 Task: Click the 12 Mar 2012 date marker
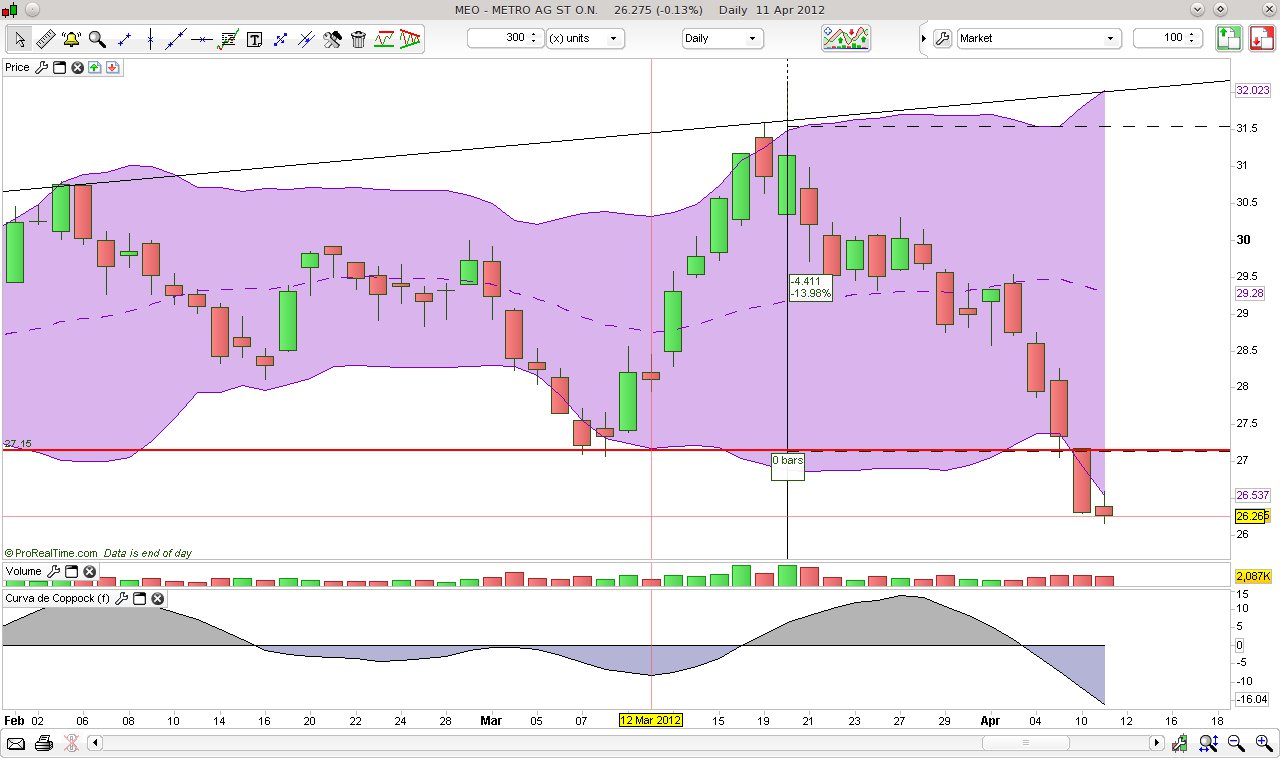click(x=651, y=719)
